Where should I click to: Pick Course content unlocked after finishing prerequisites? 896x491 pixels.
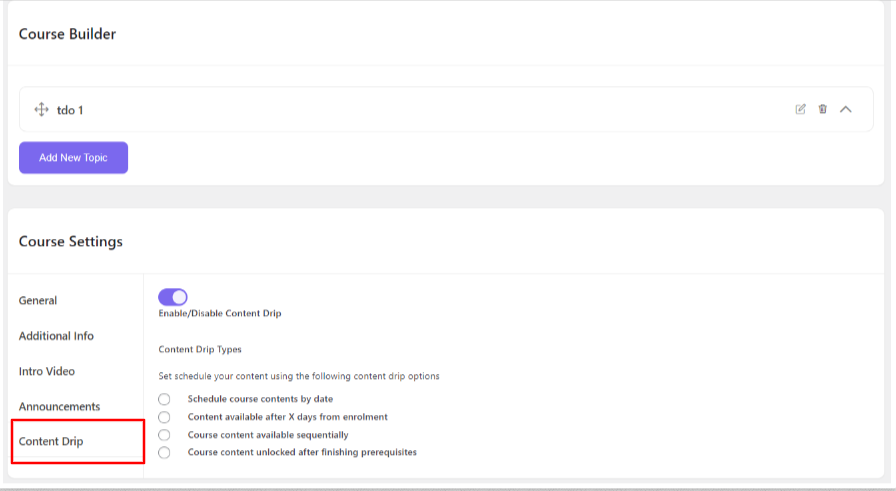[x=164, y=453]
